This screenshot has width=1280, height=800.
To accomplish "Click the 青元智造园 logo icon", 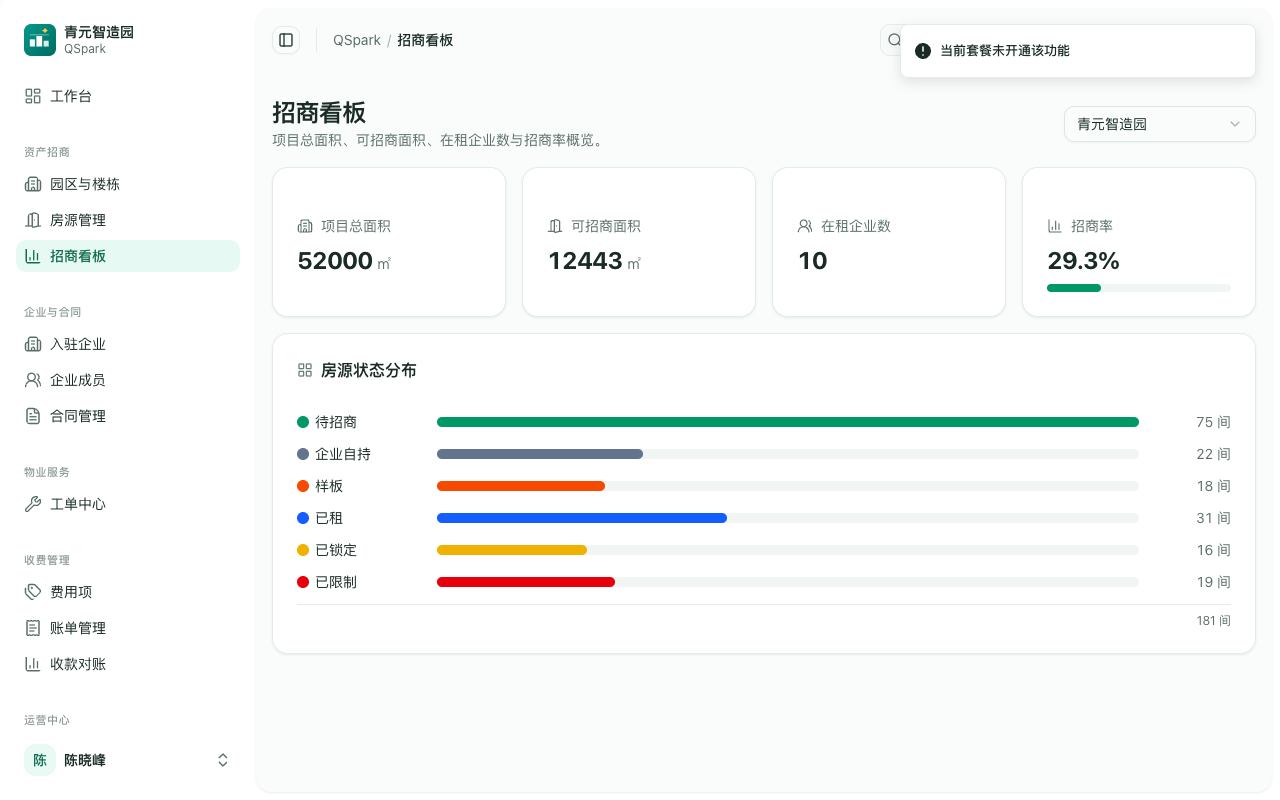I will point(40,40).
